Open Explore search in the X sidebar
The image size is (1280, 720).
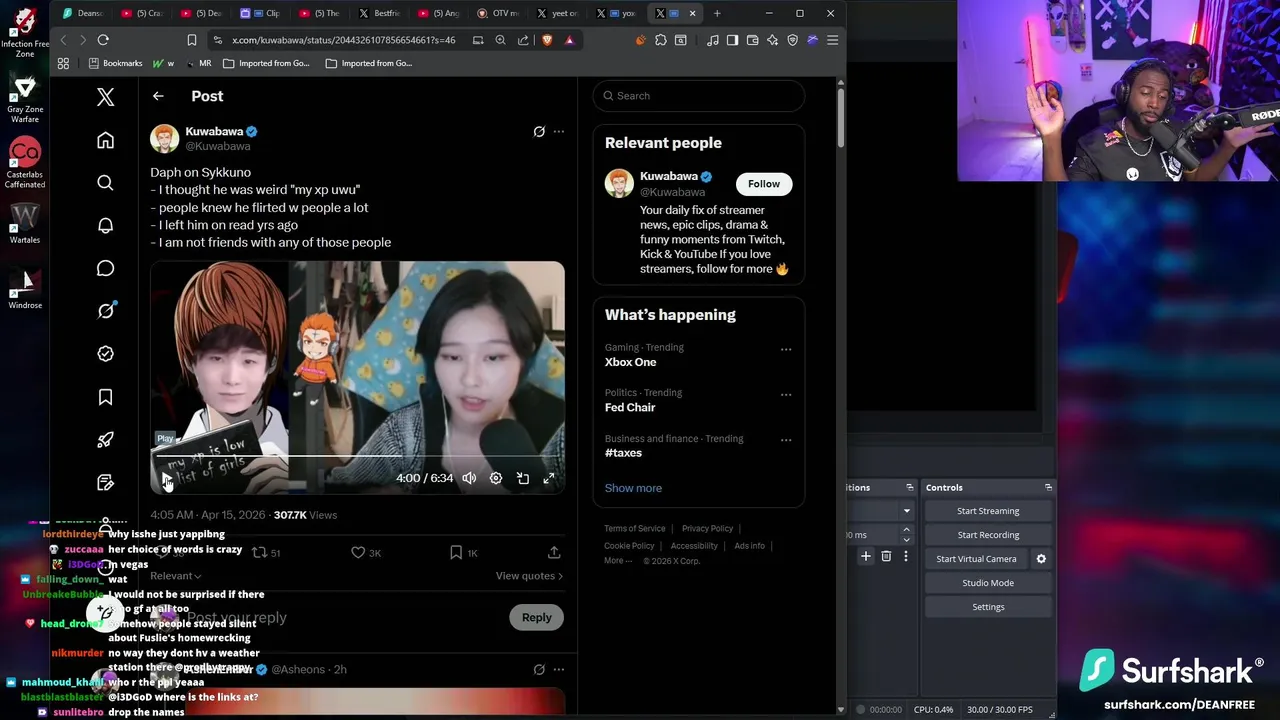(105, 183)
